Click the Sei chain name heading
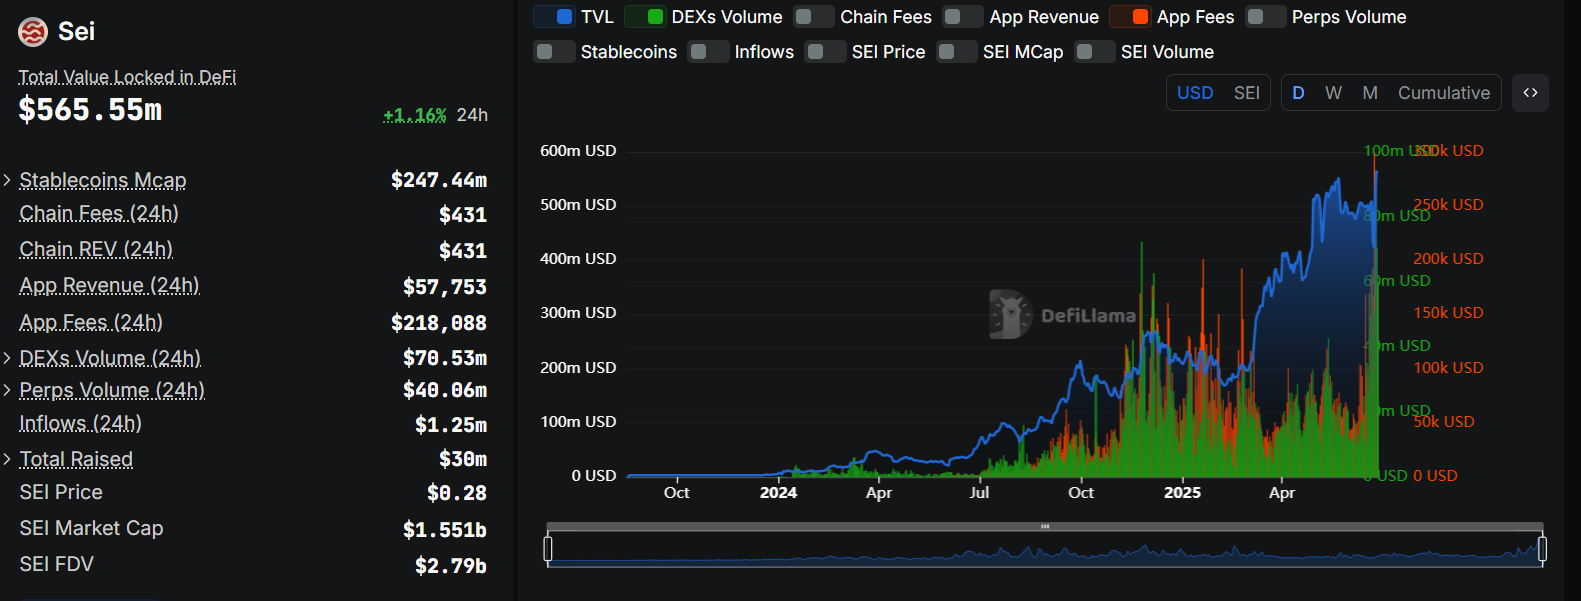 click(x=77, y=31)
